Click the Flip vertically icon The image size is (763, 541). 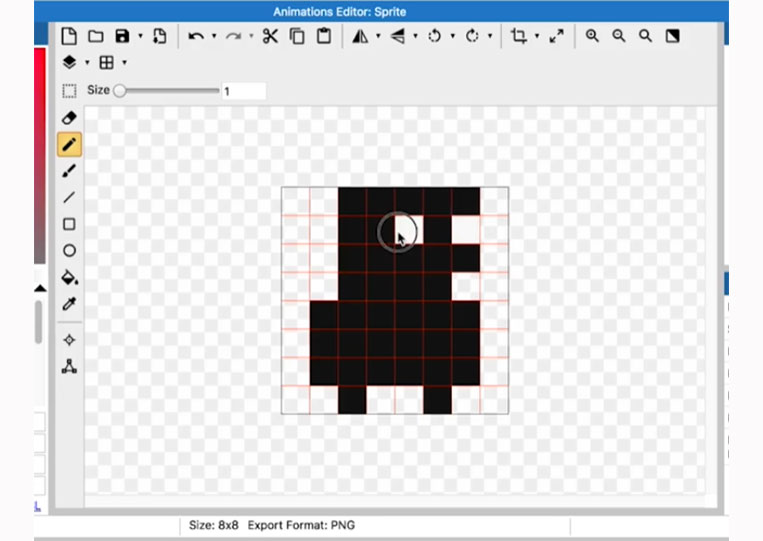[398, 36]
